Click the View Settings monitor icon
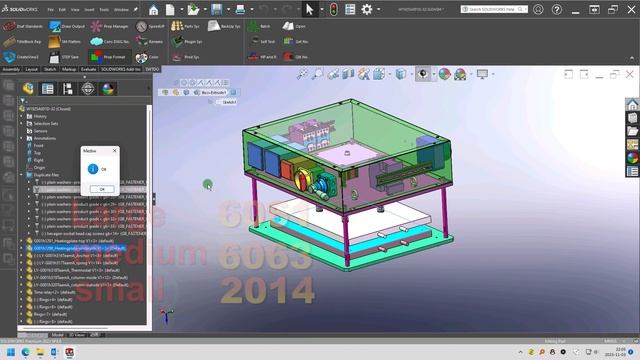The width and height of the screenshot is (640, 360). pos(482,74)
